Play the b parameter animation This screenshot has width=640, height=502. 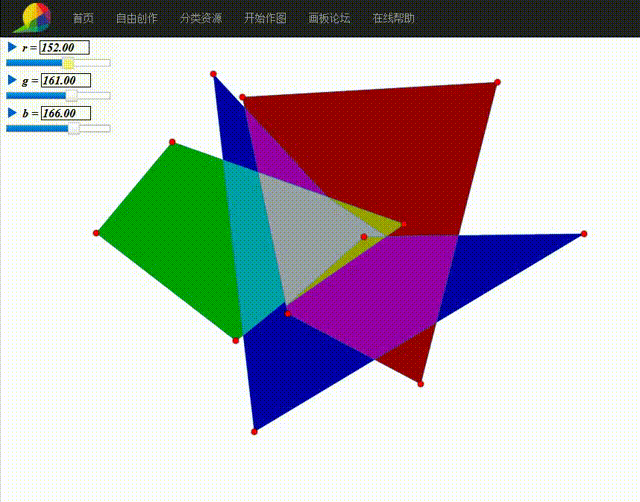click(12, 113)
